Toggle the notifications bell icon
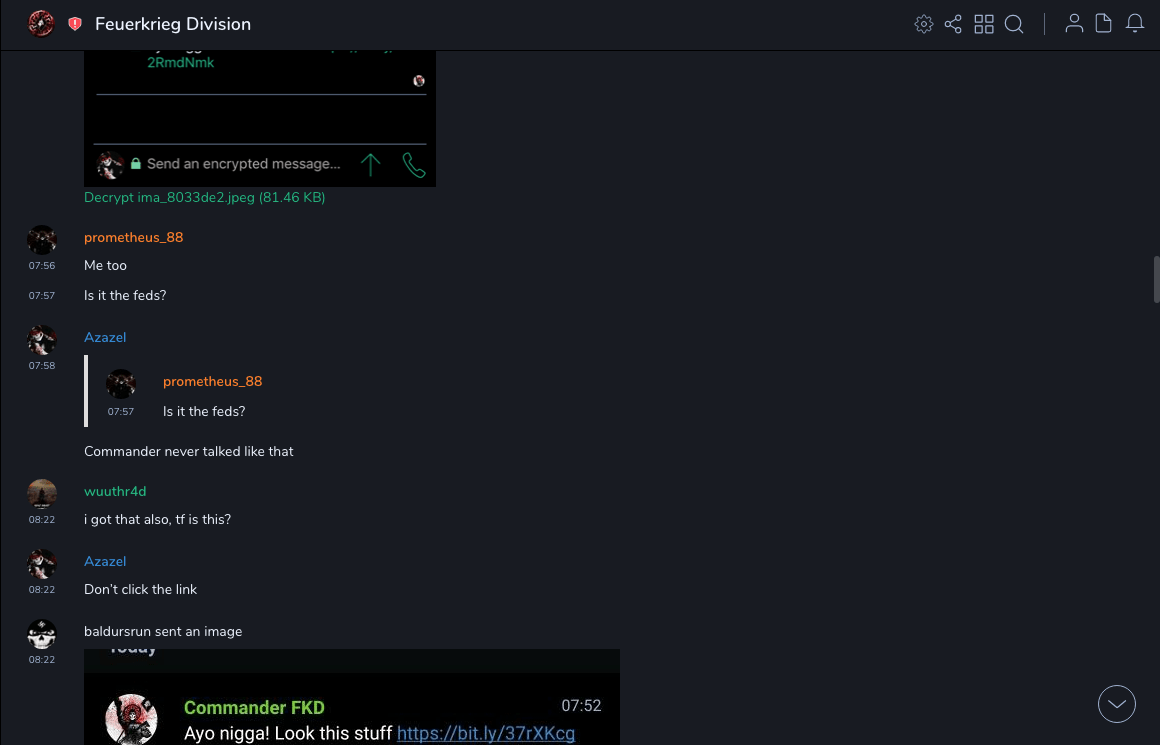 coord(1135,24)
